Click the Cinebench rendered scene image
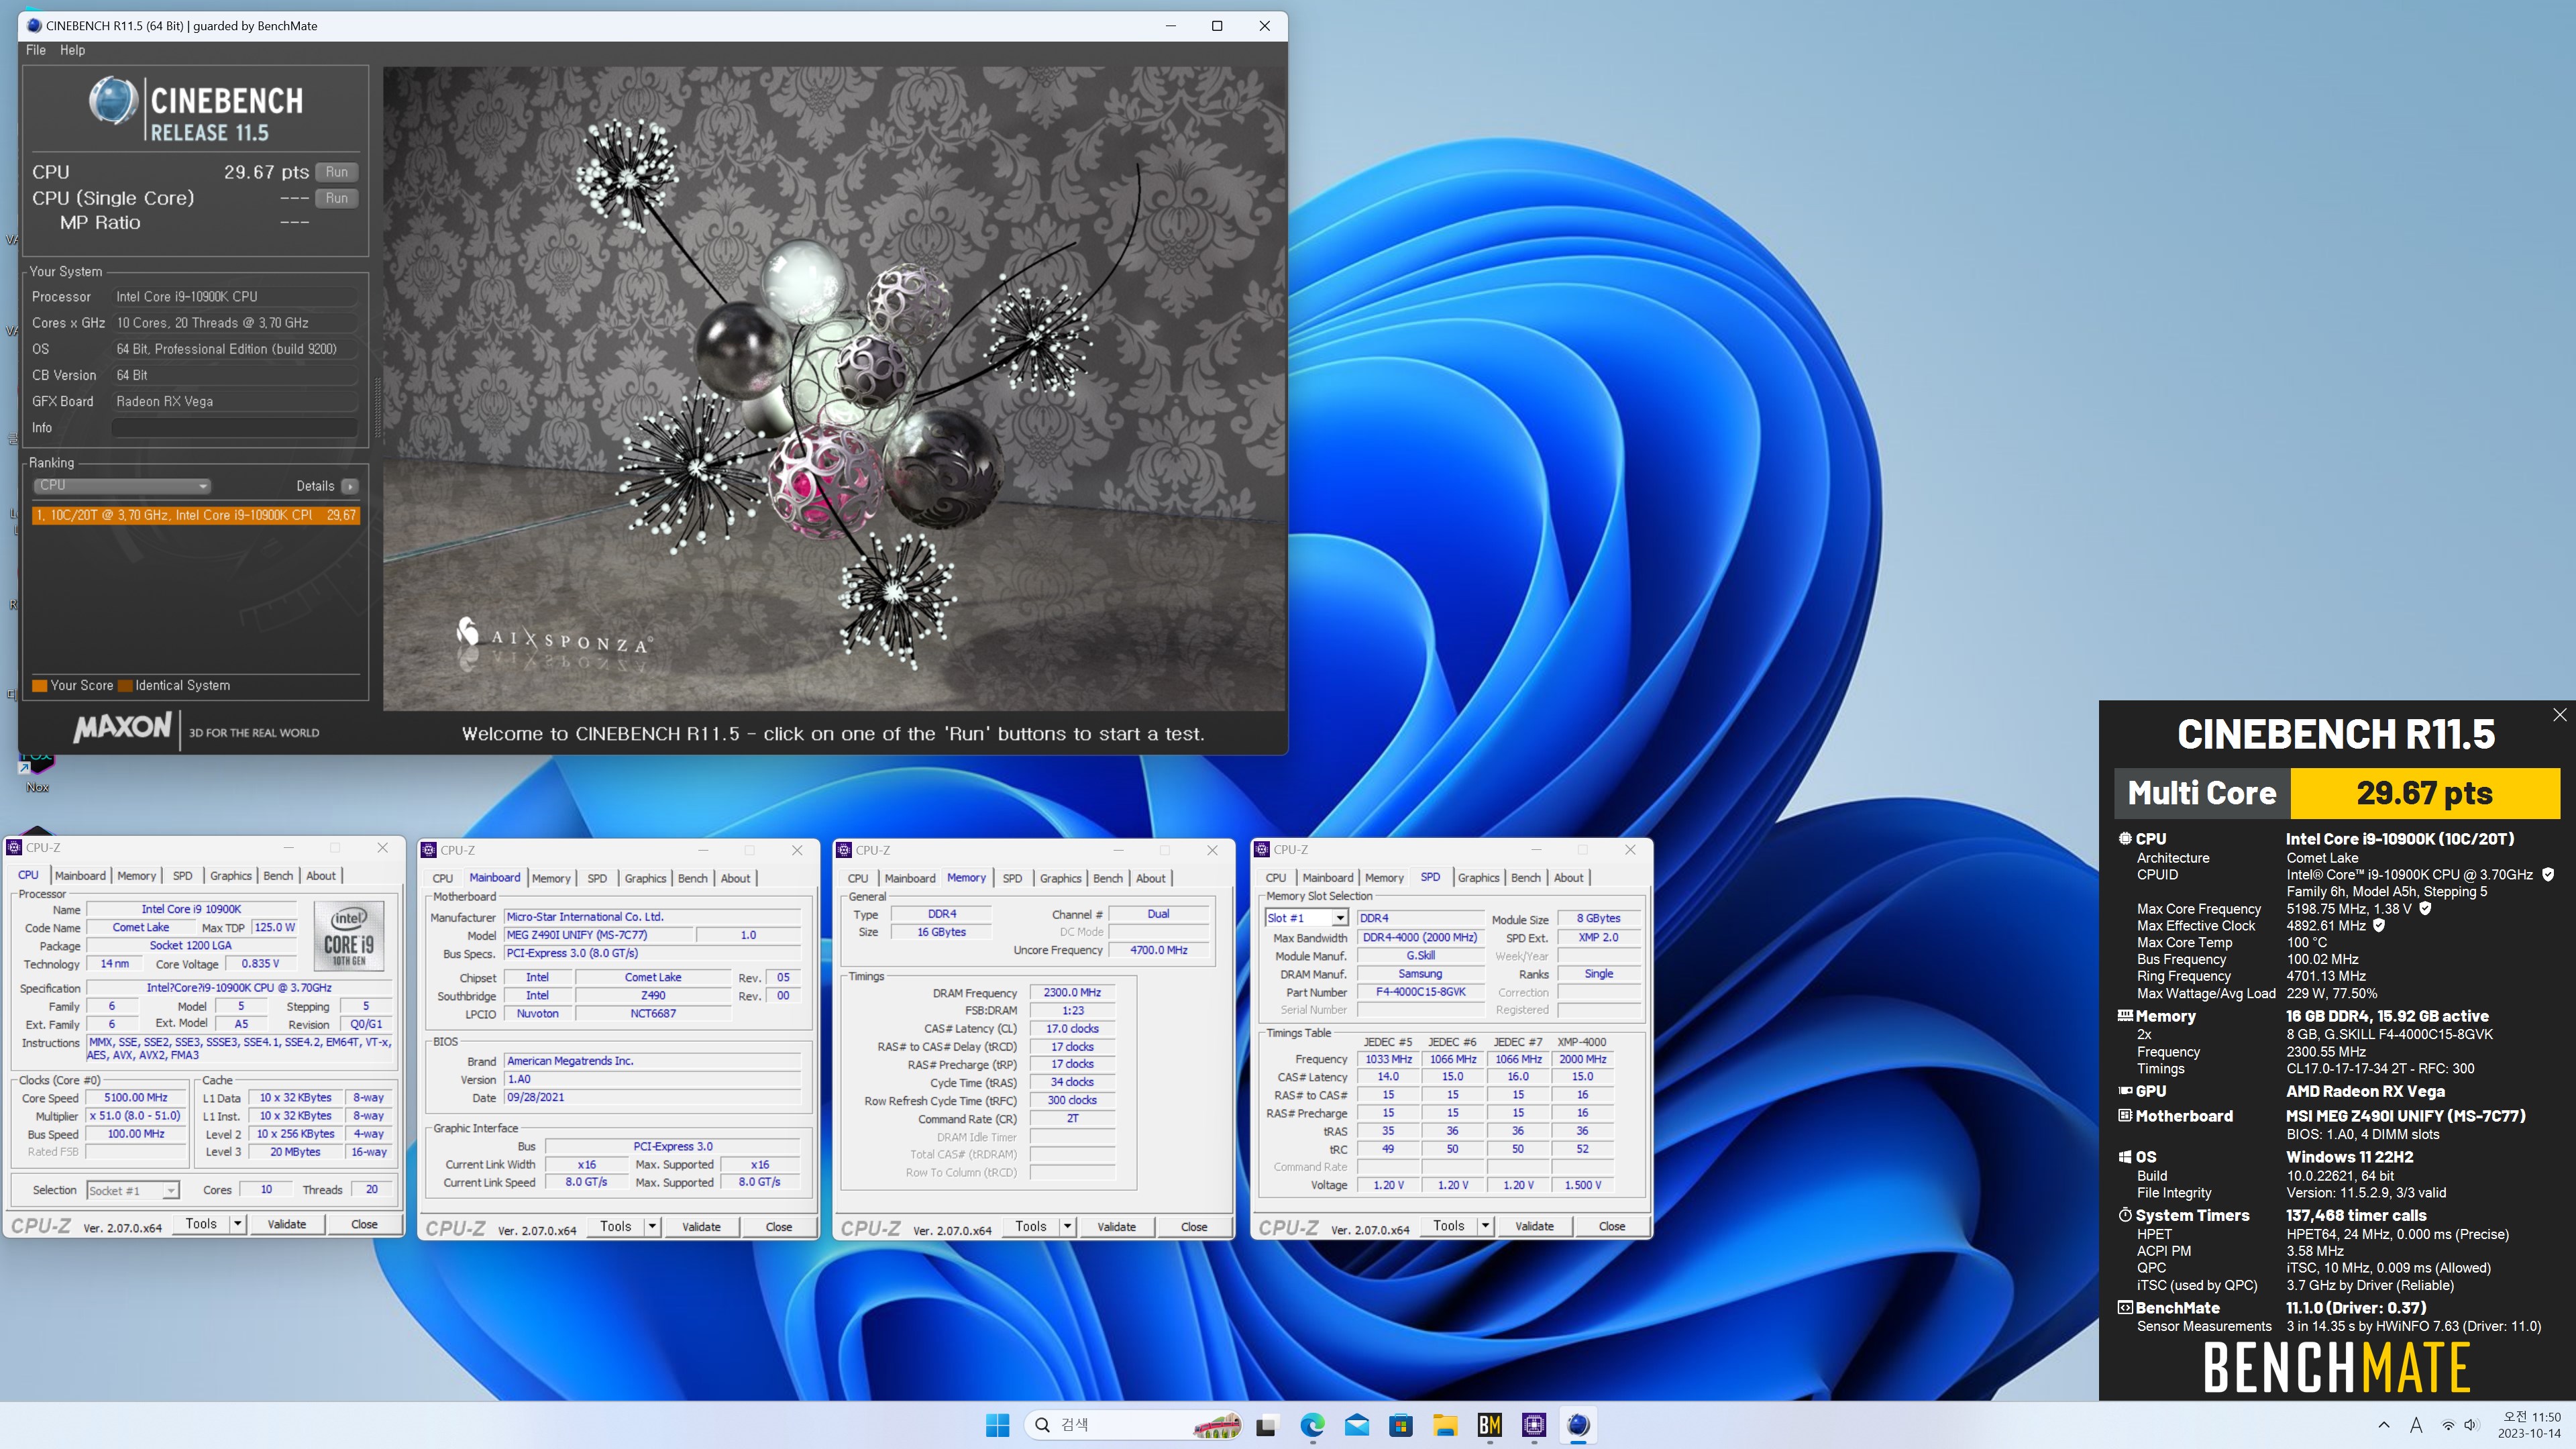 tap(834, 389)
